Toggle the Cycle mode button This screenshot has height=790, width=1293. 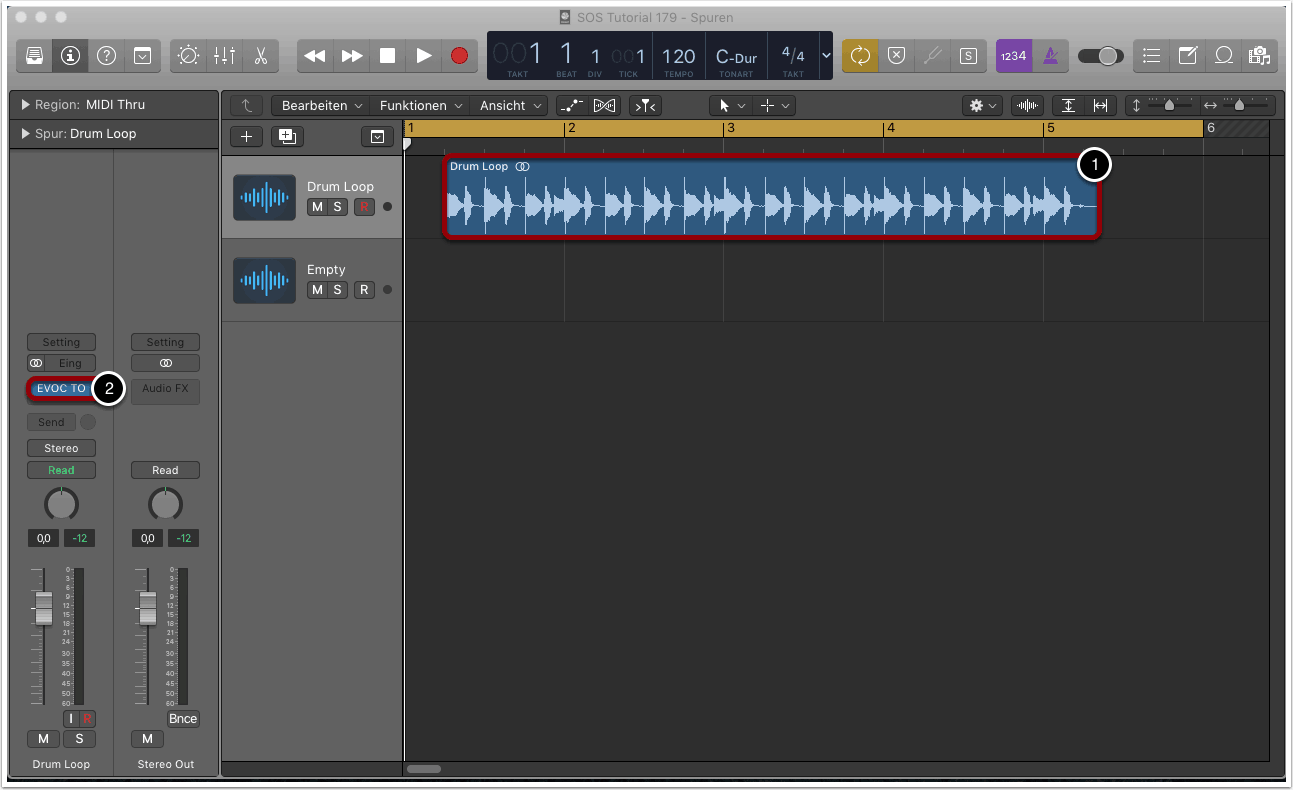point(860,56)
